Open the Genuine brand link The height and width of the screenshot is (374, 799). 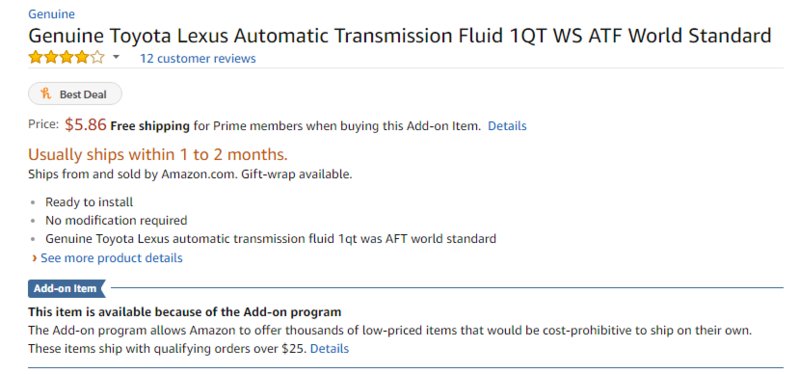pyautogui.click(x=51, y=14)
